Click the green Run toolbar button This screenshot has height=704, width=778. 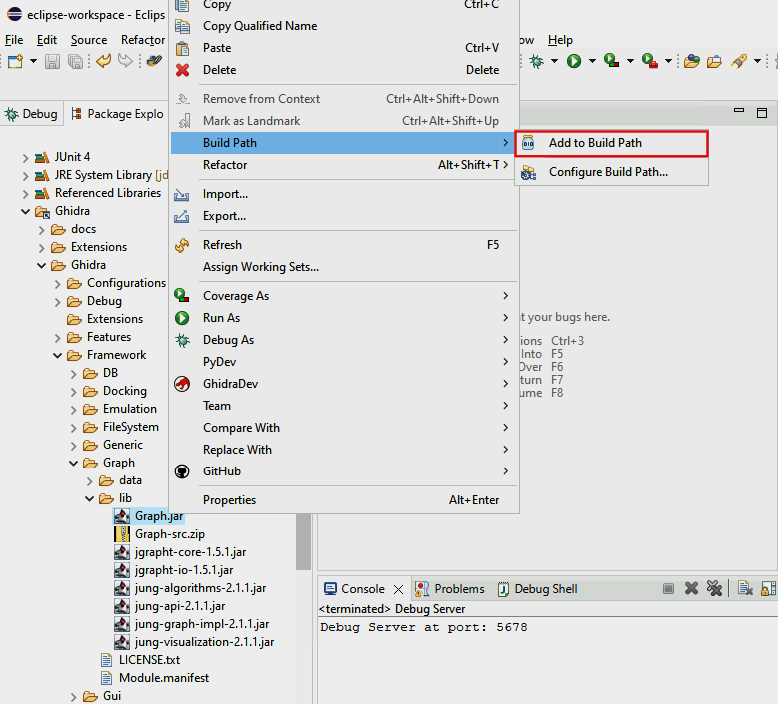click(x=574, y=61)
